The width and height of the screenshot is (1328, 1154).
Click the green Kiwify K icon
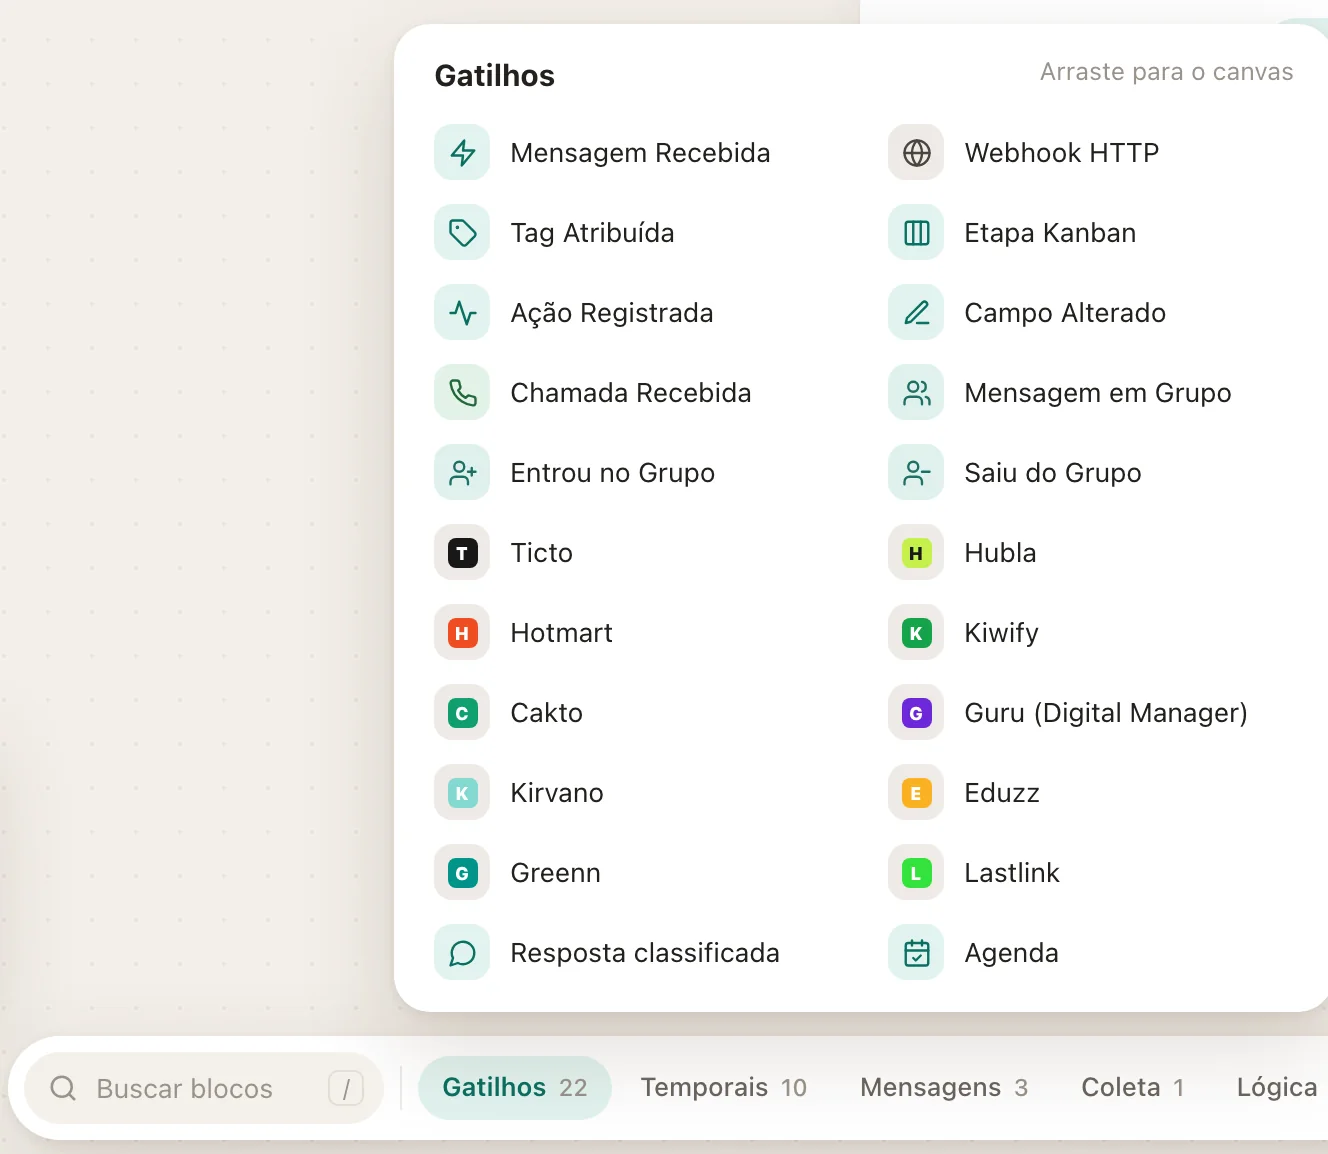916,633
